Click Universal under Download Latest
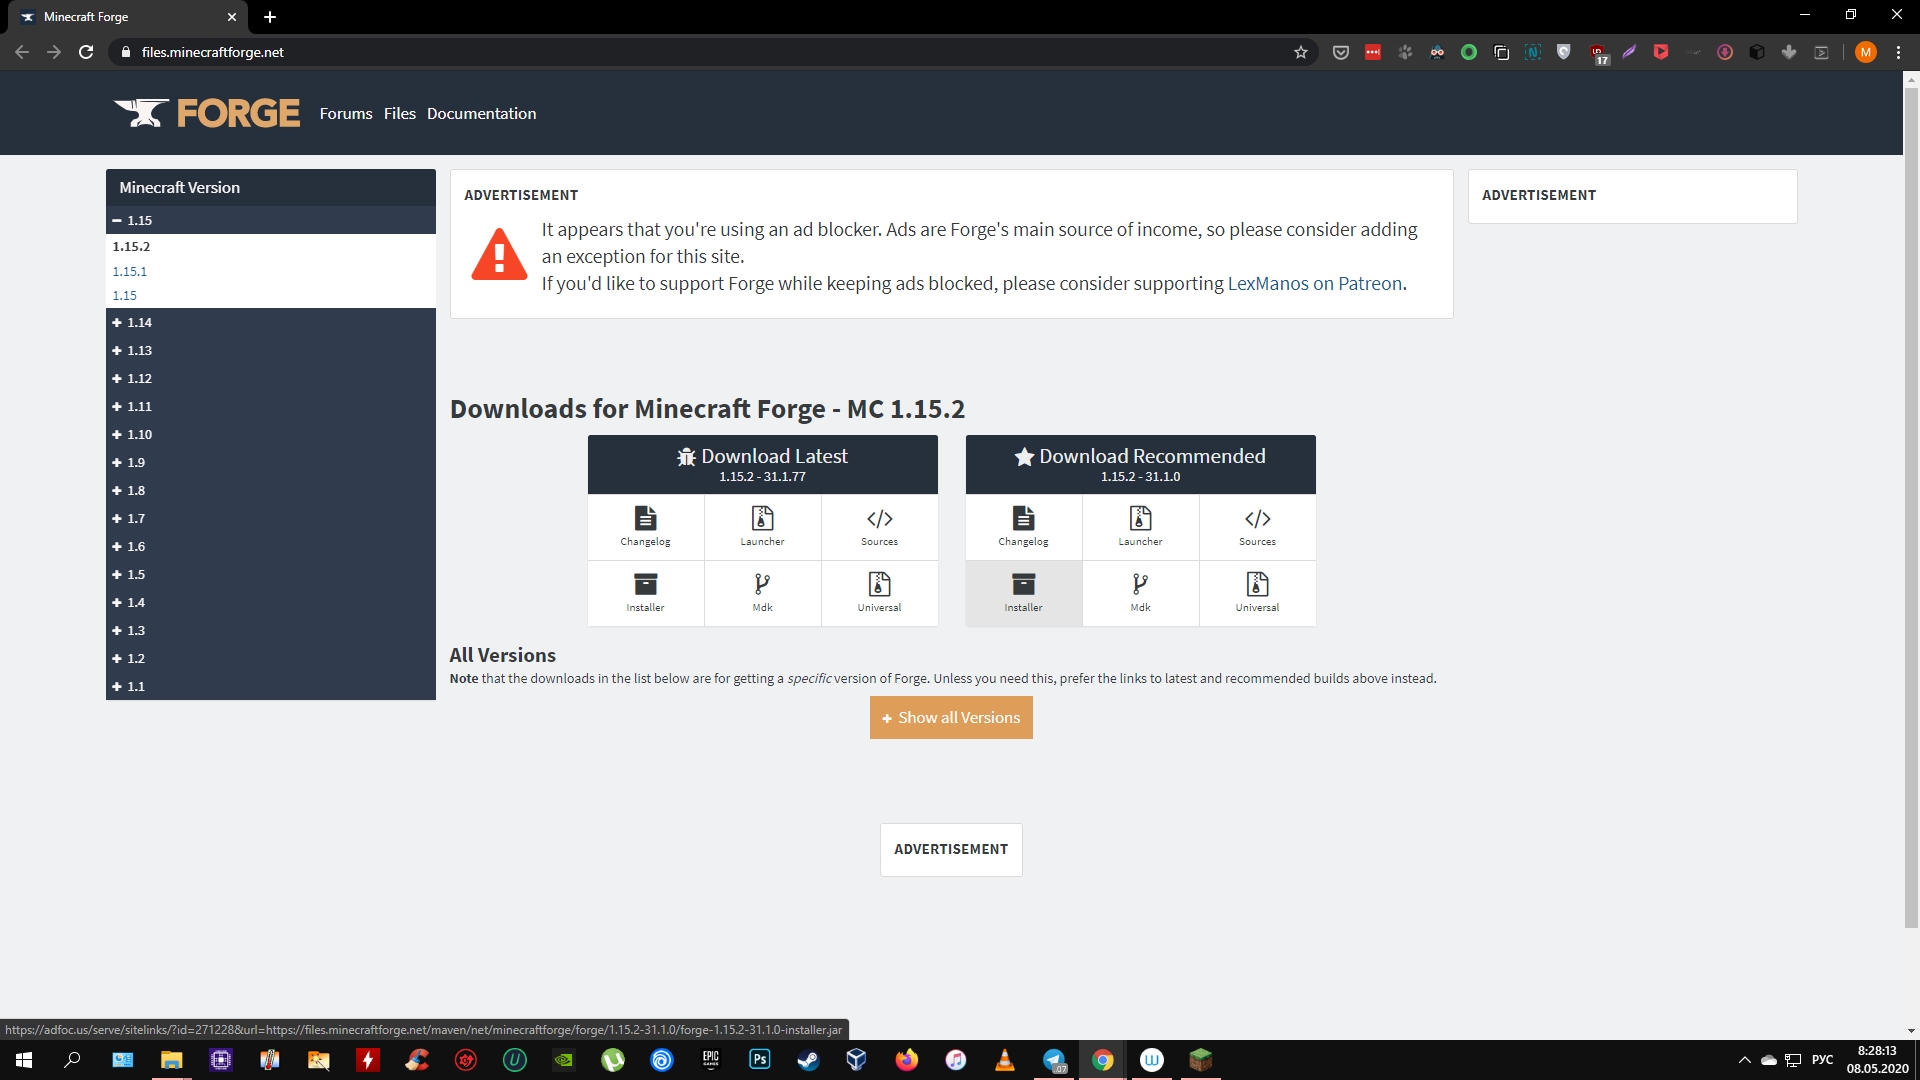1920x1080 pixels. (x=879, y=593)
